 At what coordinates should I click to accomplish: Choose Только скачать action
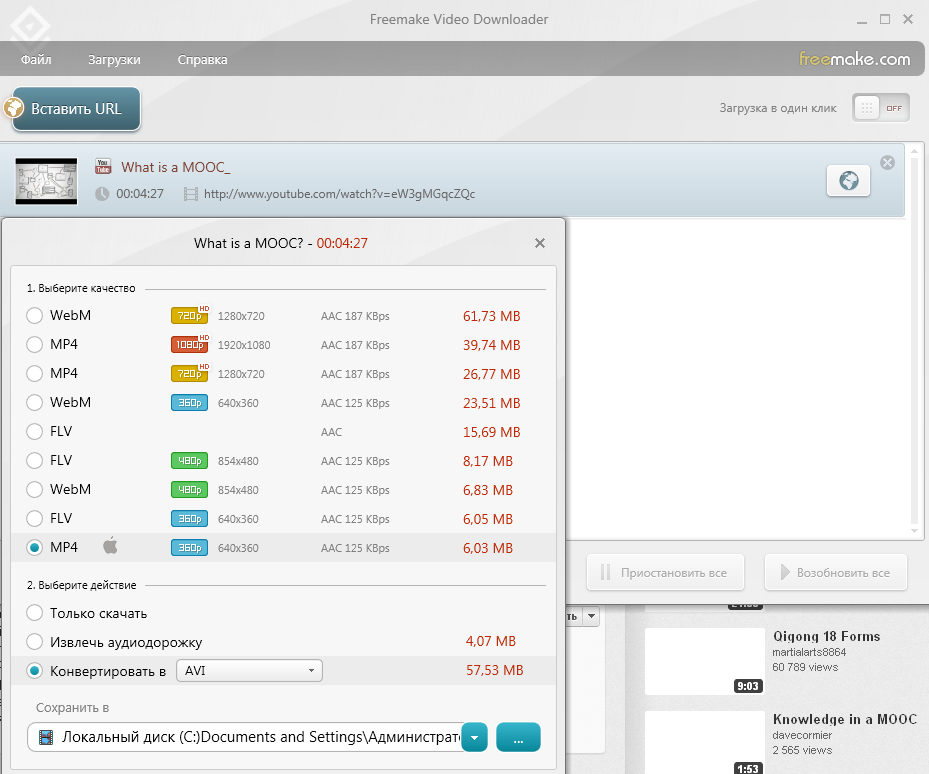(x=34, y=613)
